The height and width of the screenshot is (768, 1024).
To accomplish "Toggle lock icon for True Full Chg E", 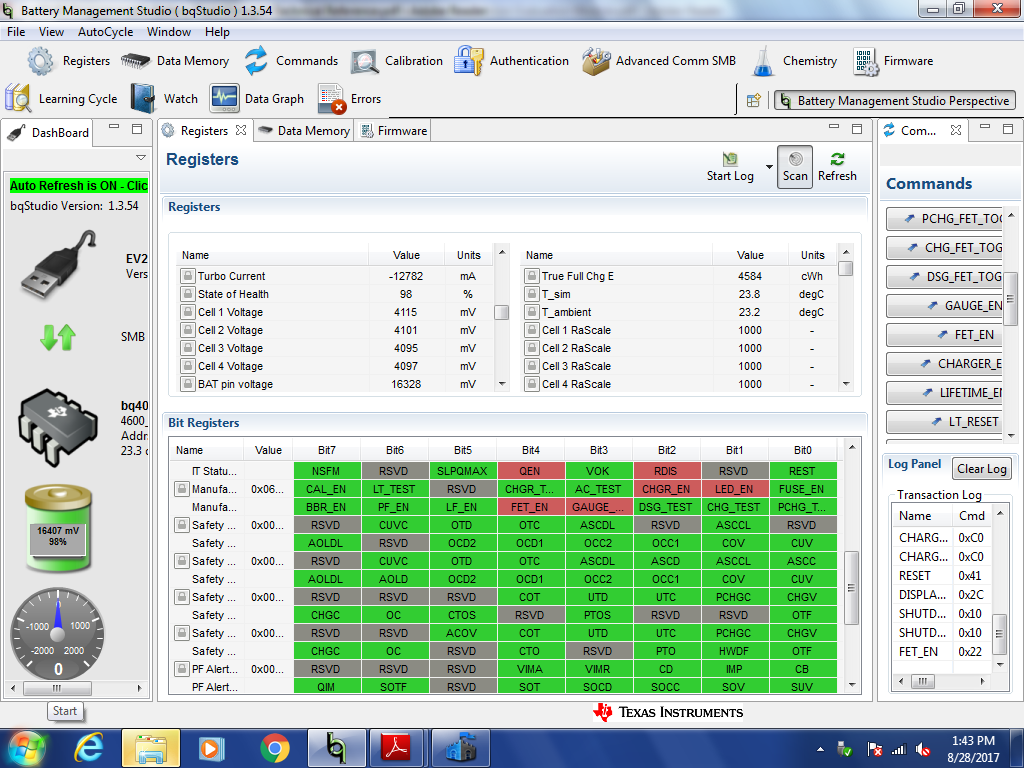I will click(532, 276).
